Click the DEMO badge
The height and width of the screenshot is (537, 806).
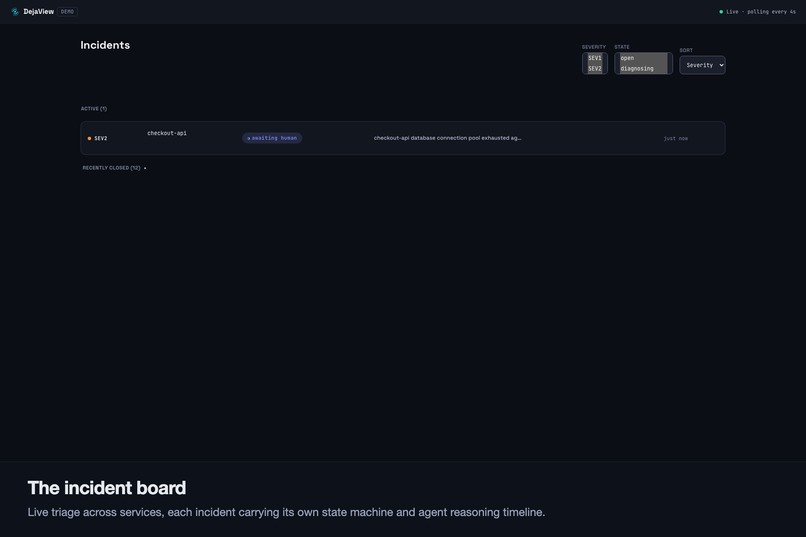point(67,11)
